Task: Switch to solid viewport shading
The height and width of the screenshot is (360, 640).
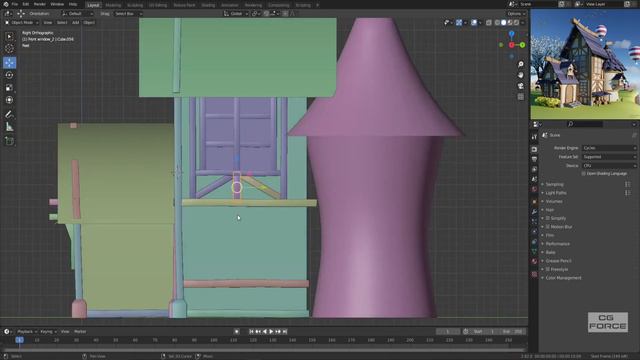Action: pos(504,23)
